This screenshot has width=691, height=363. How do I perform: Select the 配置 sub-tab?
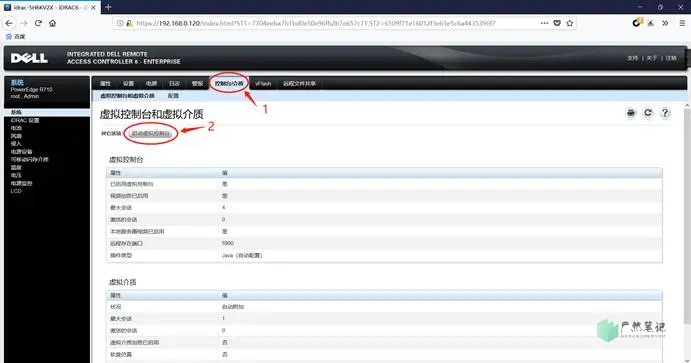tap(173, 96)
